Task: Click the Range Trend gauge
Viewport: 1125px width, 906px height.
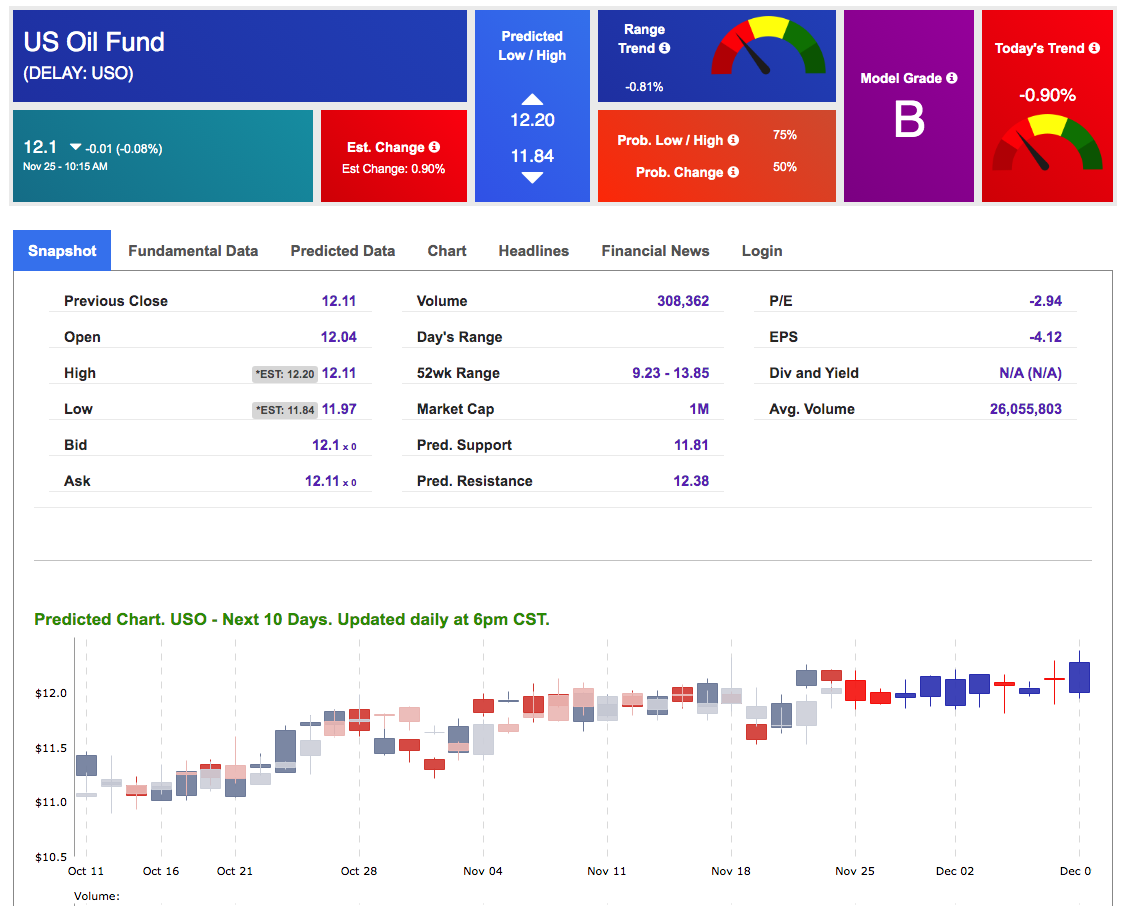Action: click(x=768, y=46)
